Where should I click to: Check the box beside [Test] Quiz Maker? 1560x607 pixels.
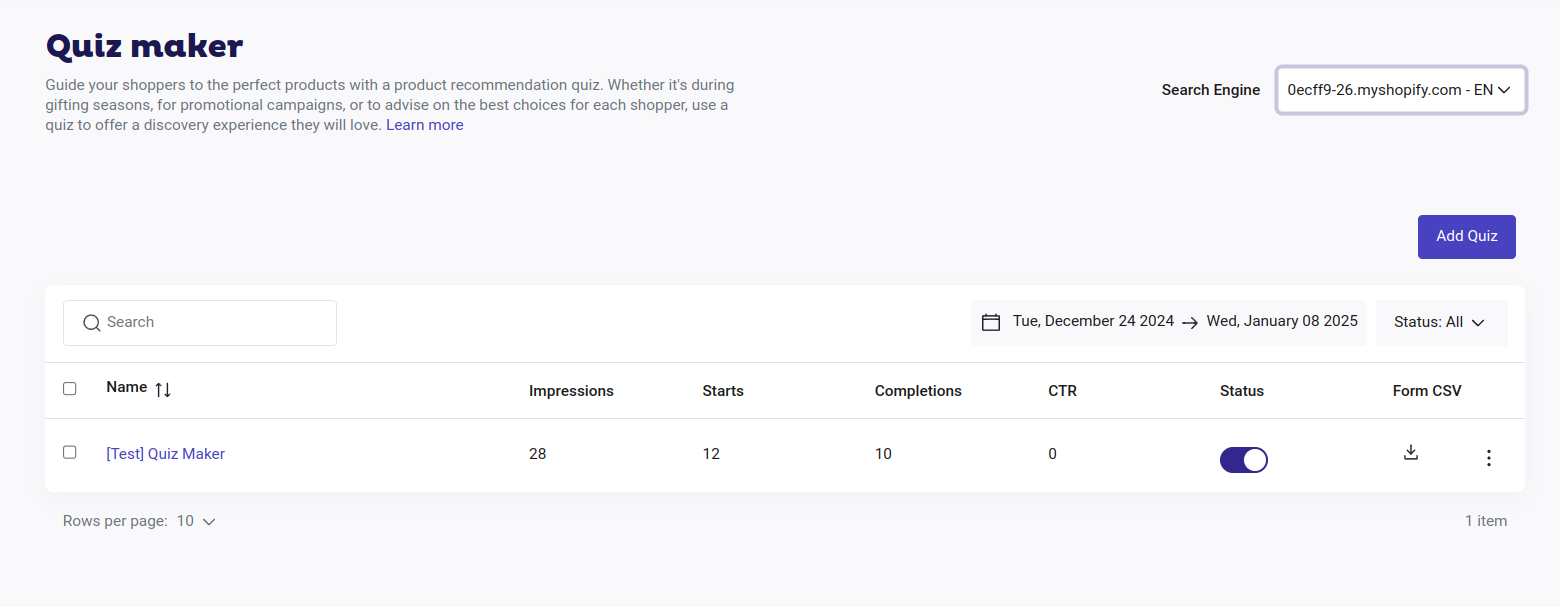[x=70, y=452]
